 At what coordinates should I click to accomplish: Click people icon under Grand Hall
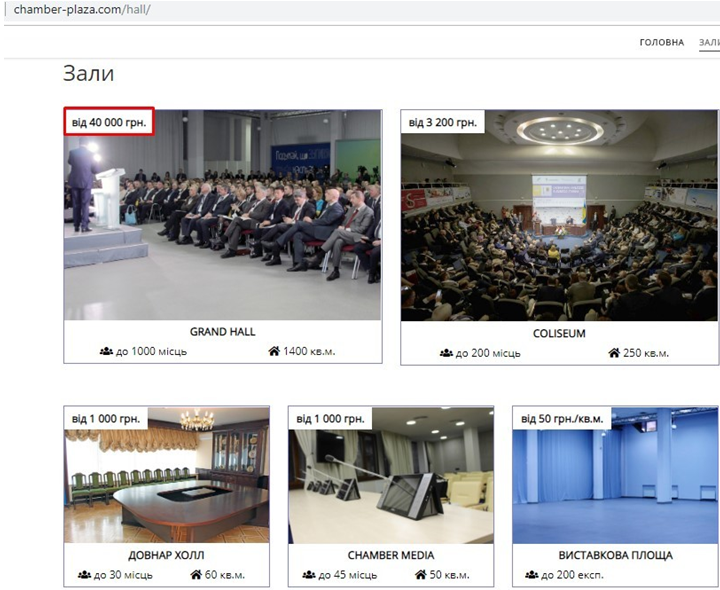point(106,351)
